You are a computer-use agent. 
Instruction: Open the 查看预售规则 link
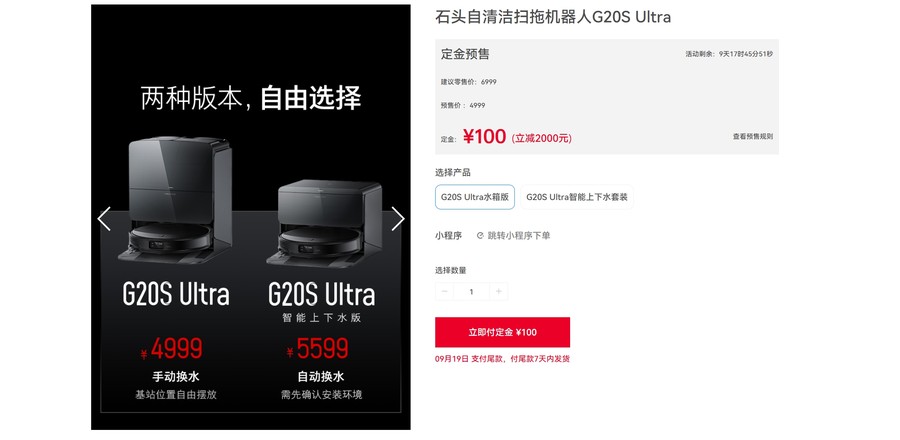752,137
